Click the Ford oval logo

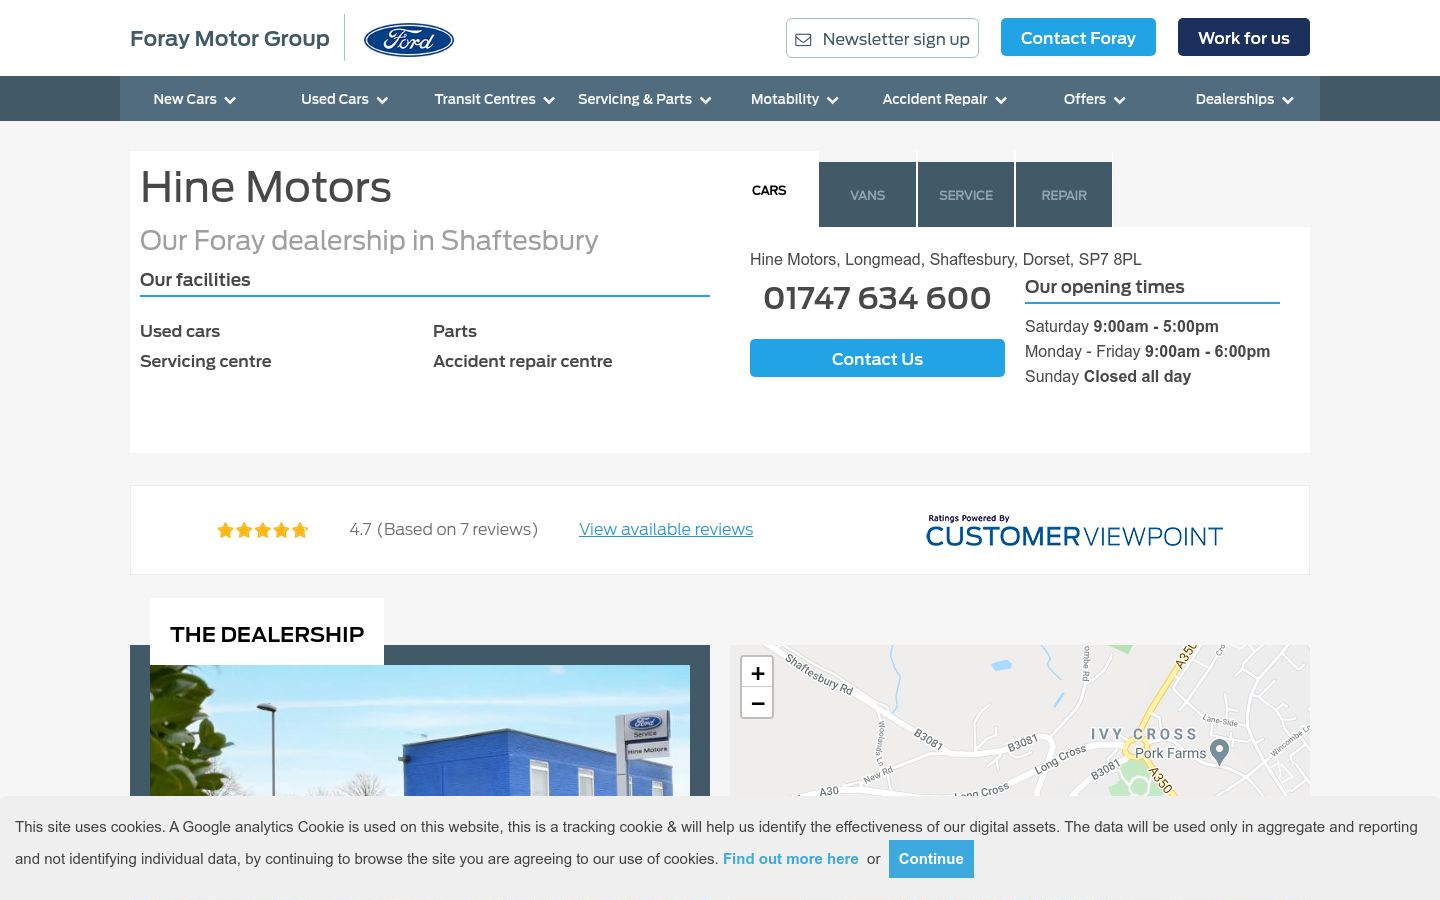[408, 39]
